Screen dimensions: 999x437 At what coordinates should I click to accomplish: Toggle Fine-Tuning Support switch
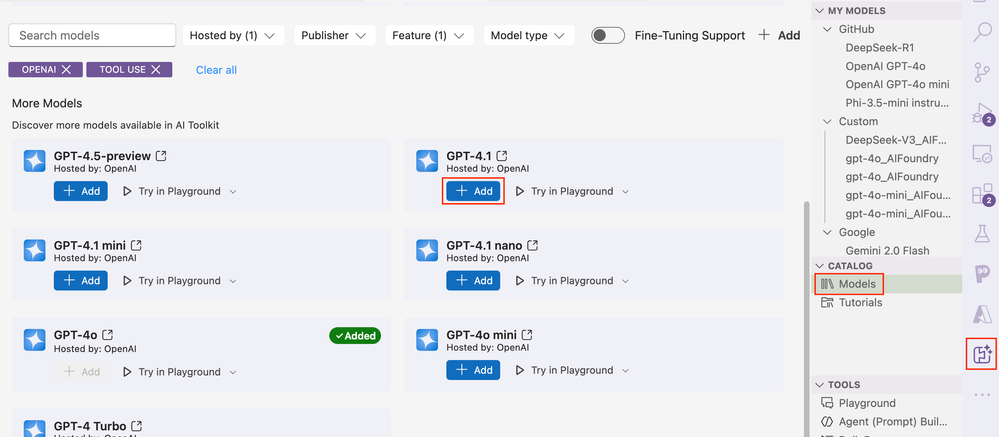(x=608, y=36)
